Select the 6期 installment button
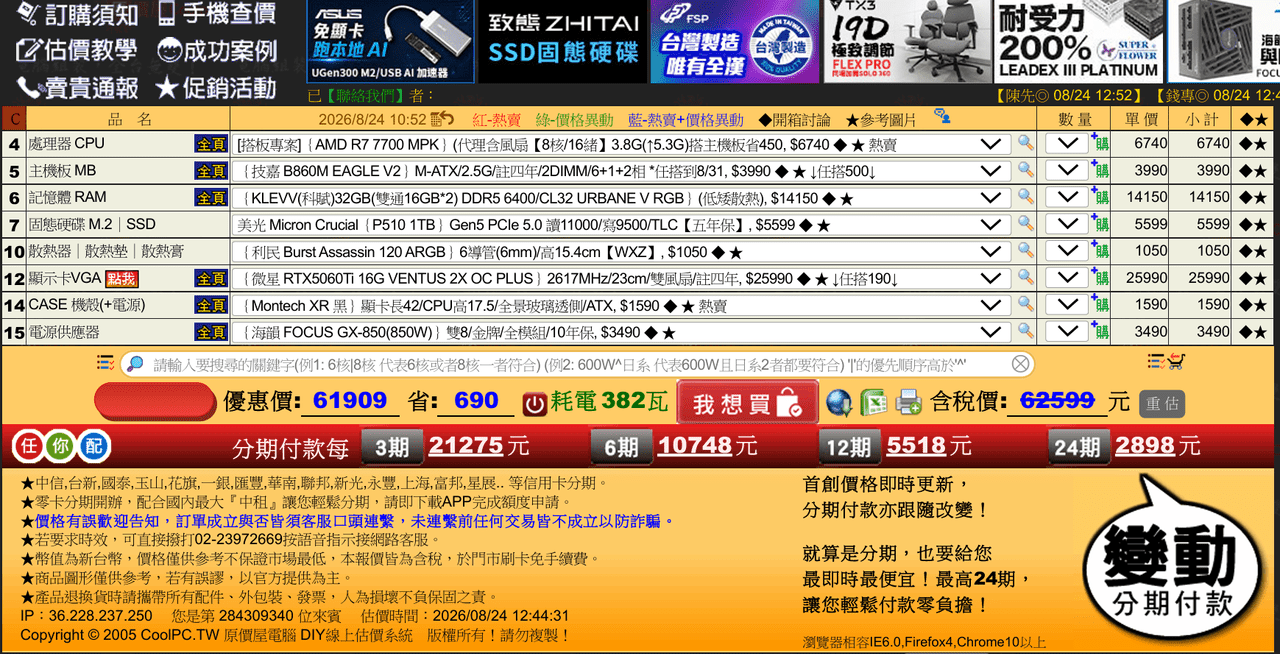1280x654 pixels. pos(621,447)
